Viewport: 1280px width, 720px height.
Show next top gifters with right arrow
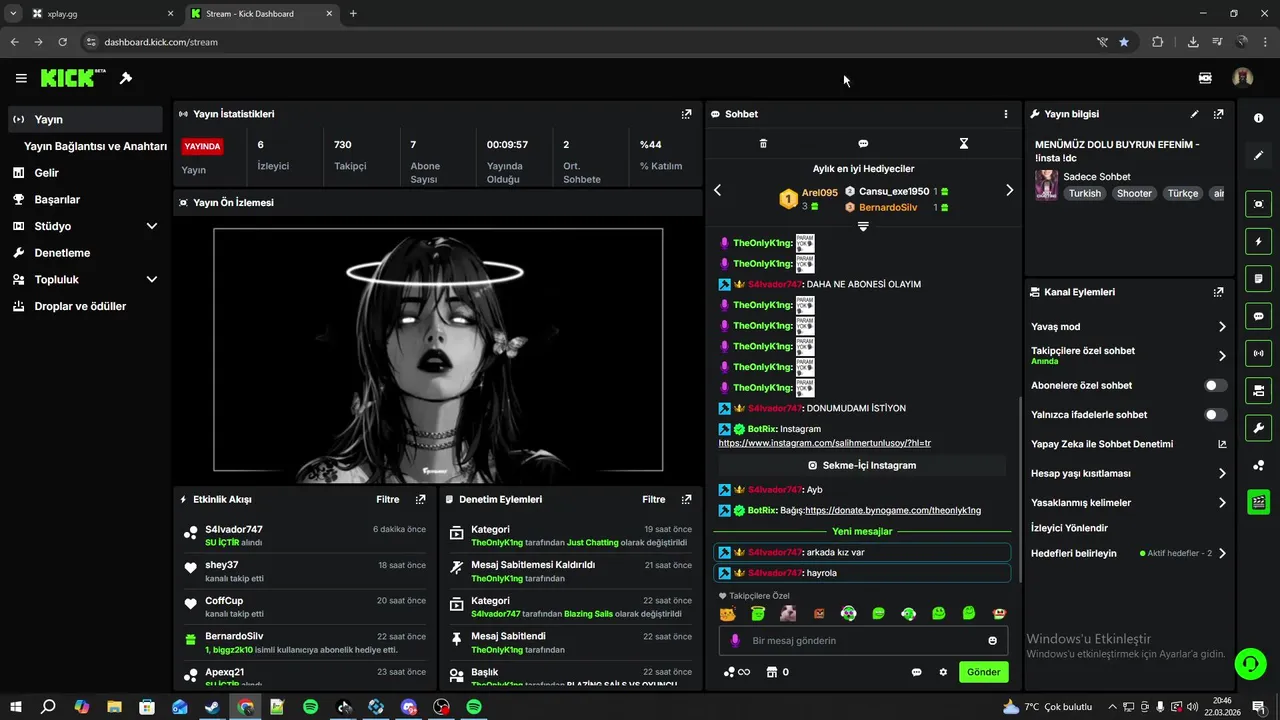[1009, 190]
